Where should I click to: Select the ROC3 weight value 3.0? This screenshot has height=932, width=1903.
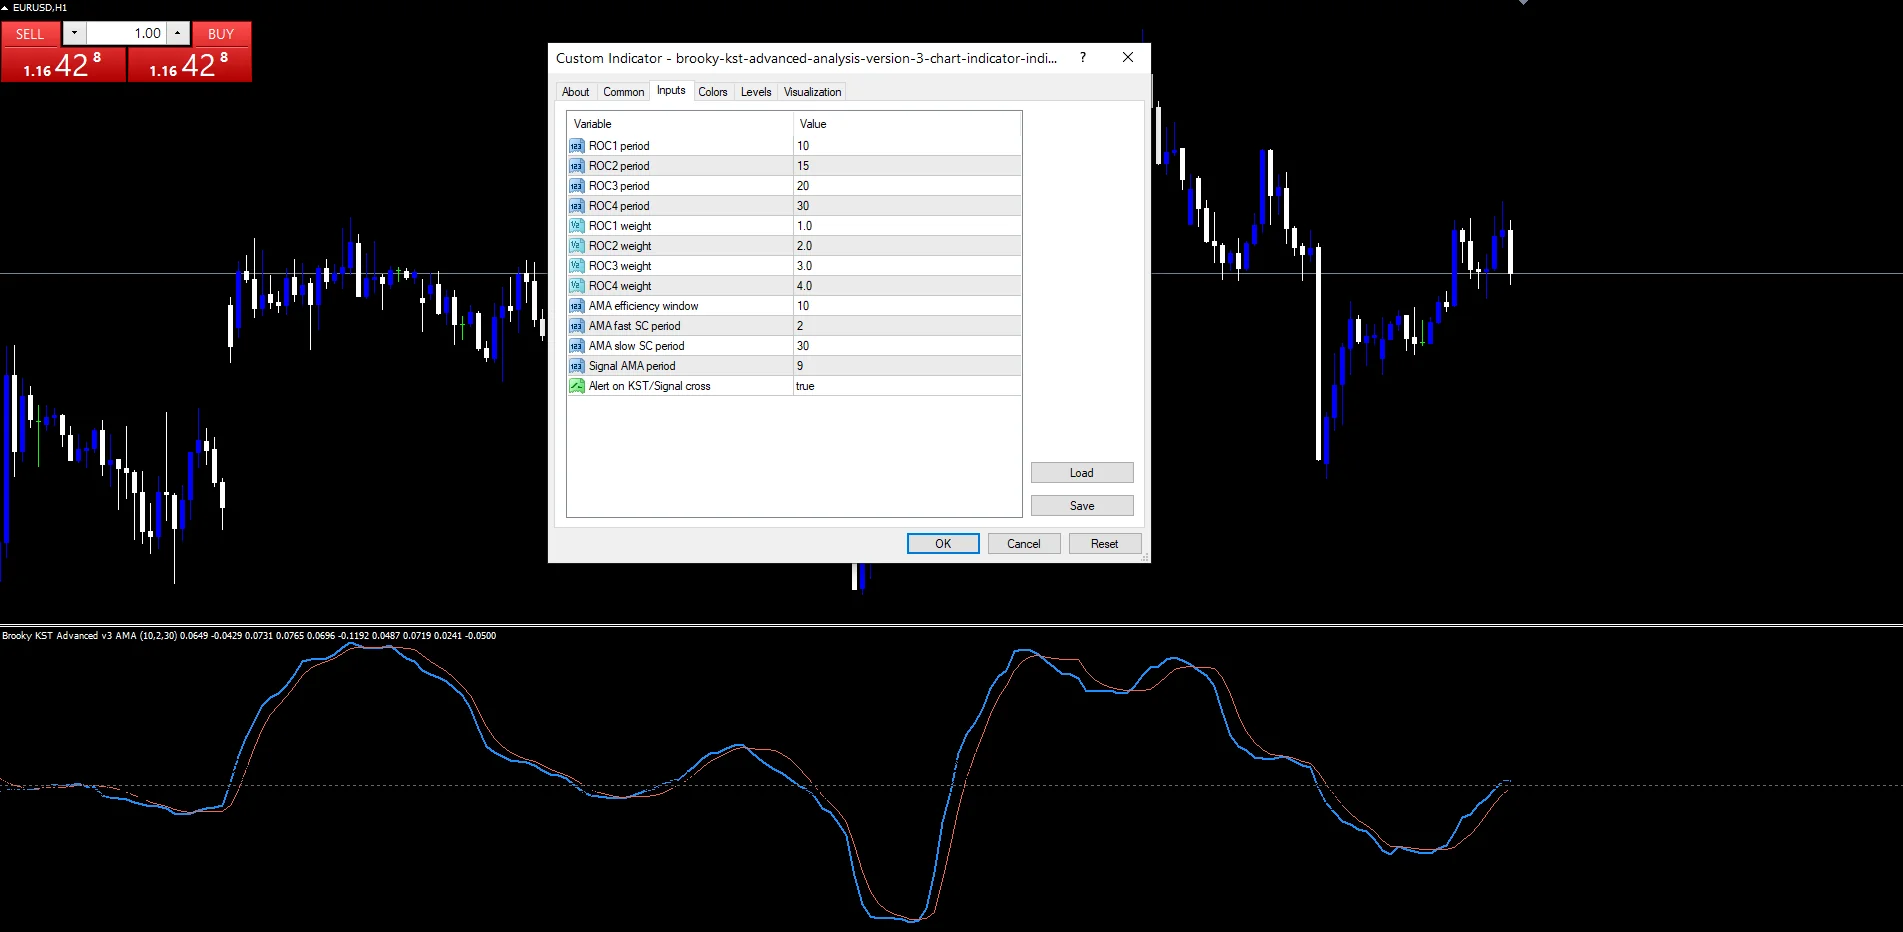(x=907, y=266)
